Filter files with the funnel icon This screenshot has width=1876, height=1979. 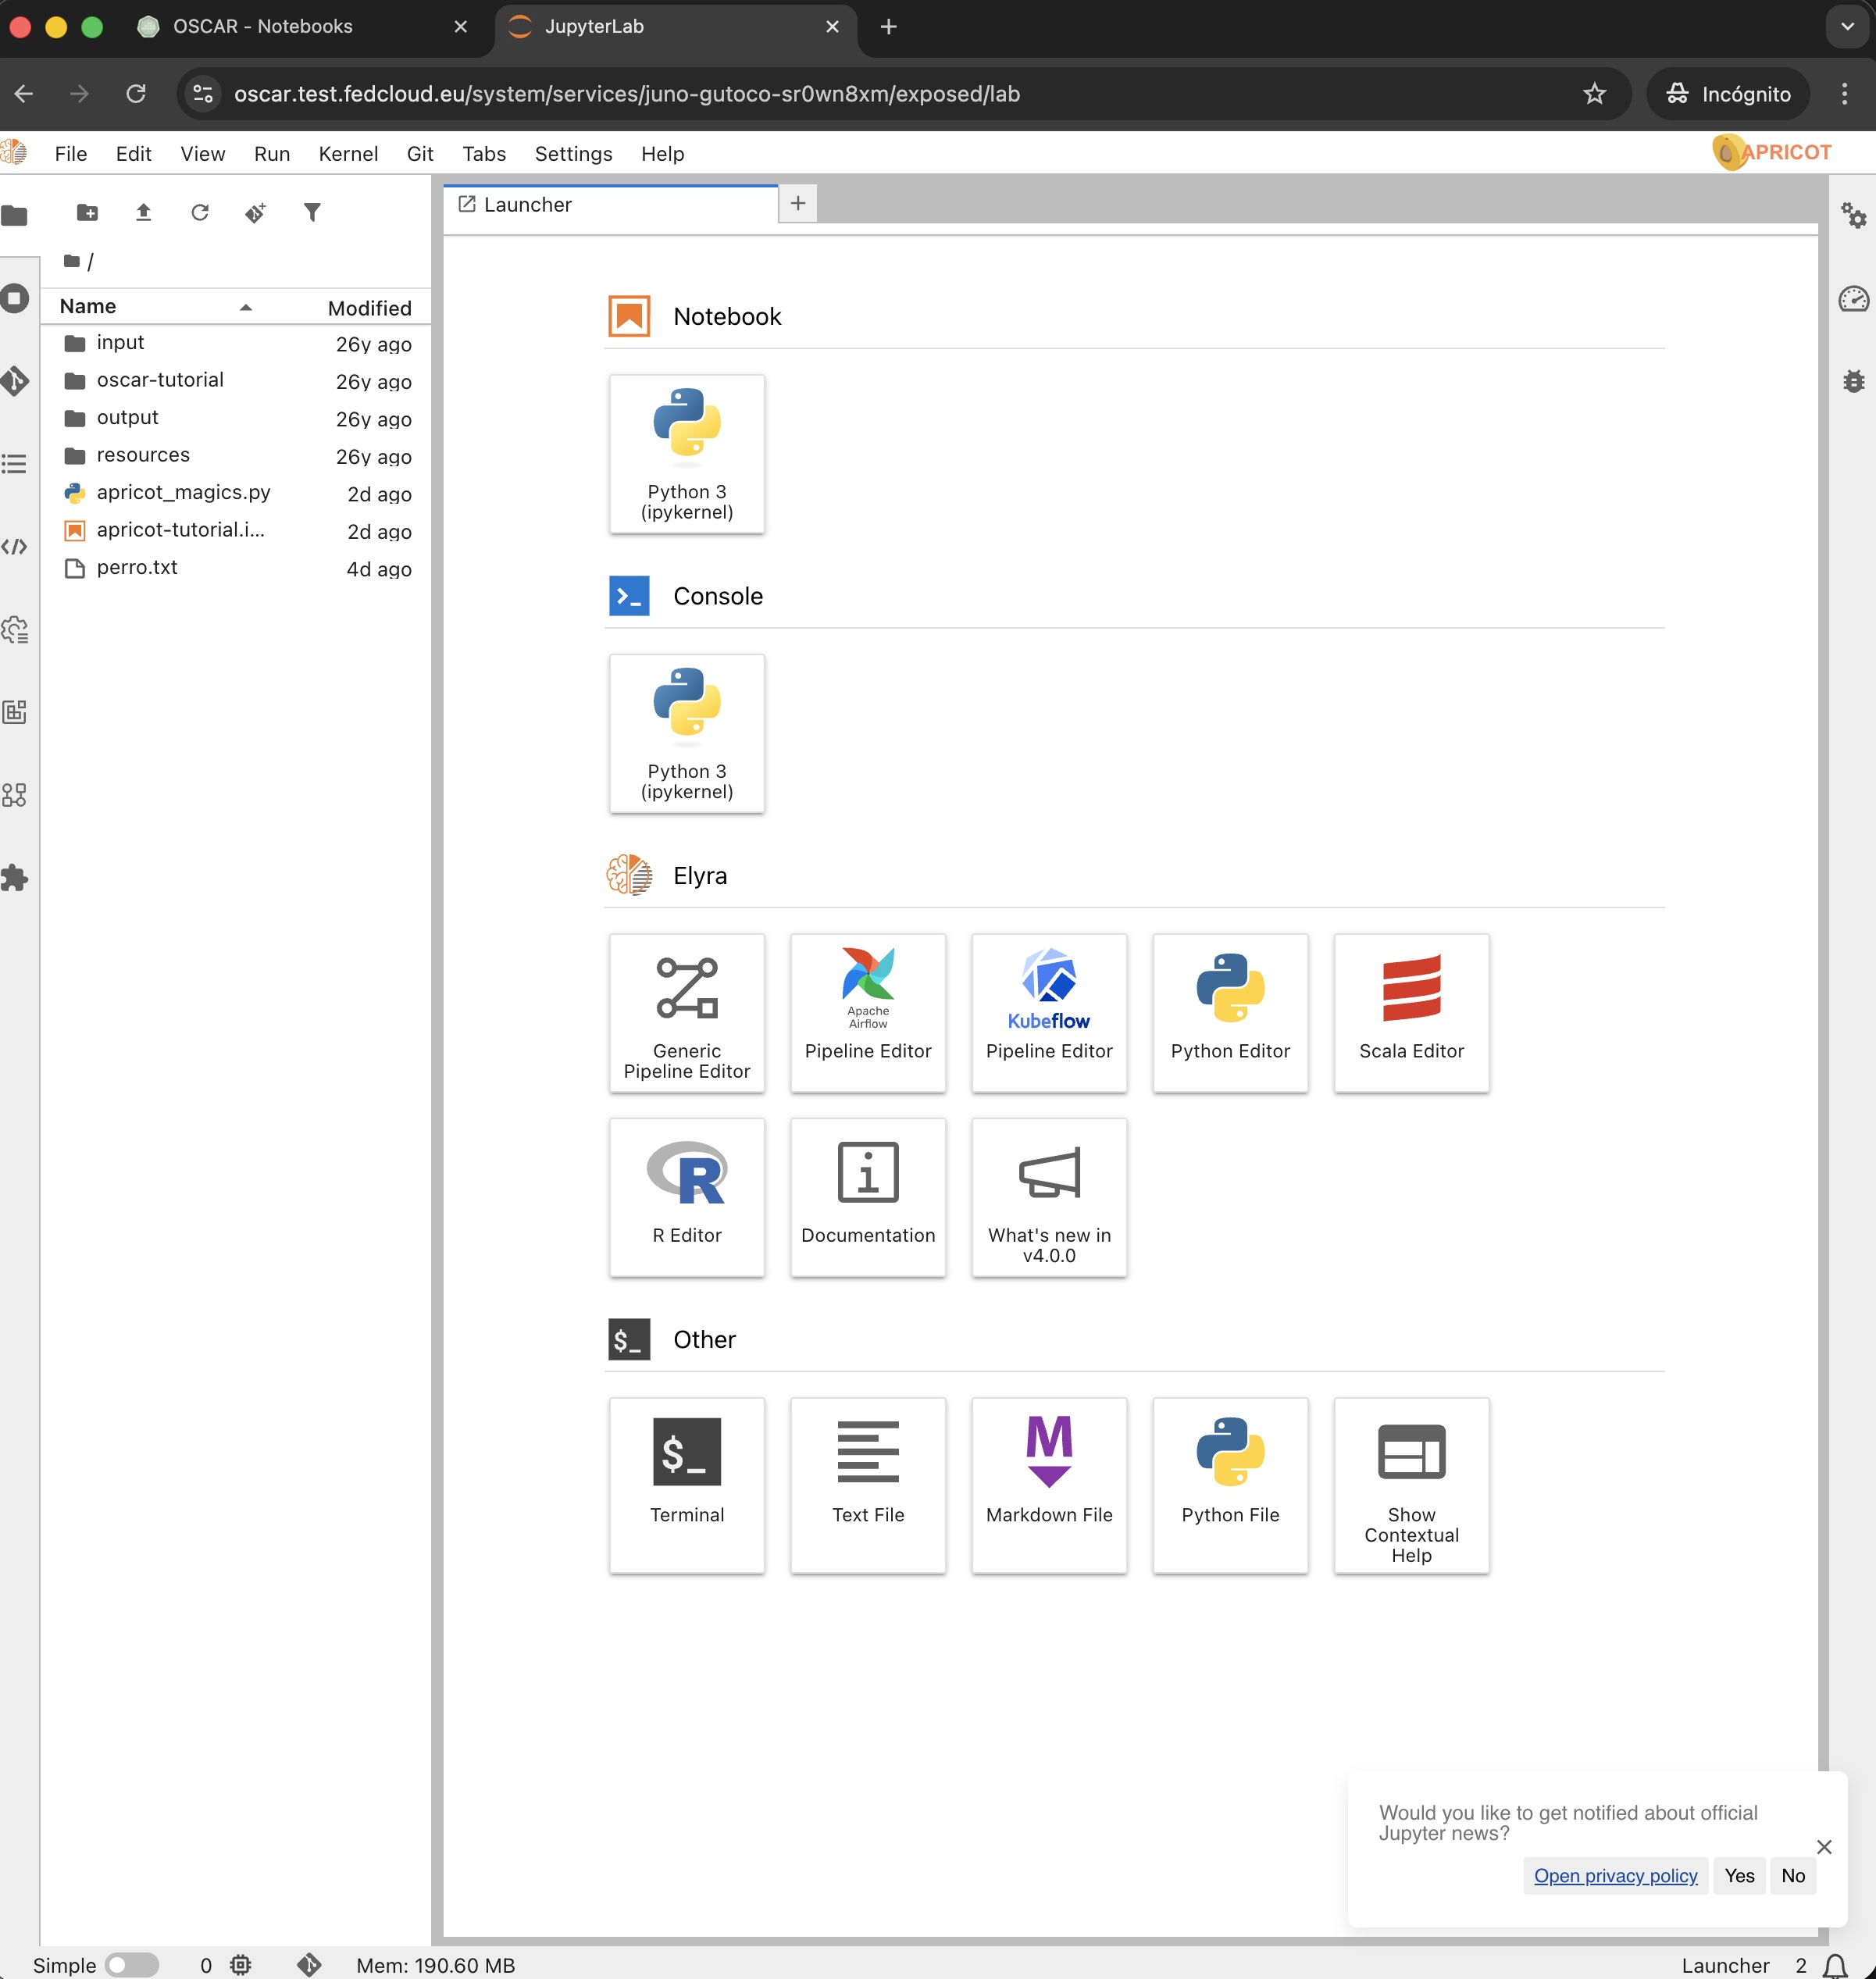pos(312,212)
